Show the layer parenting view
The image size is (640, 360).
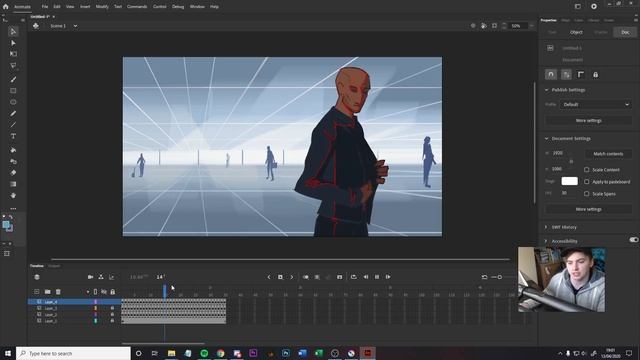click(x=101, y=277)
